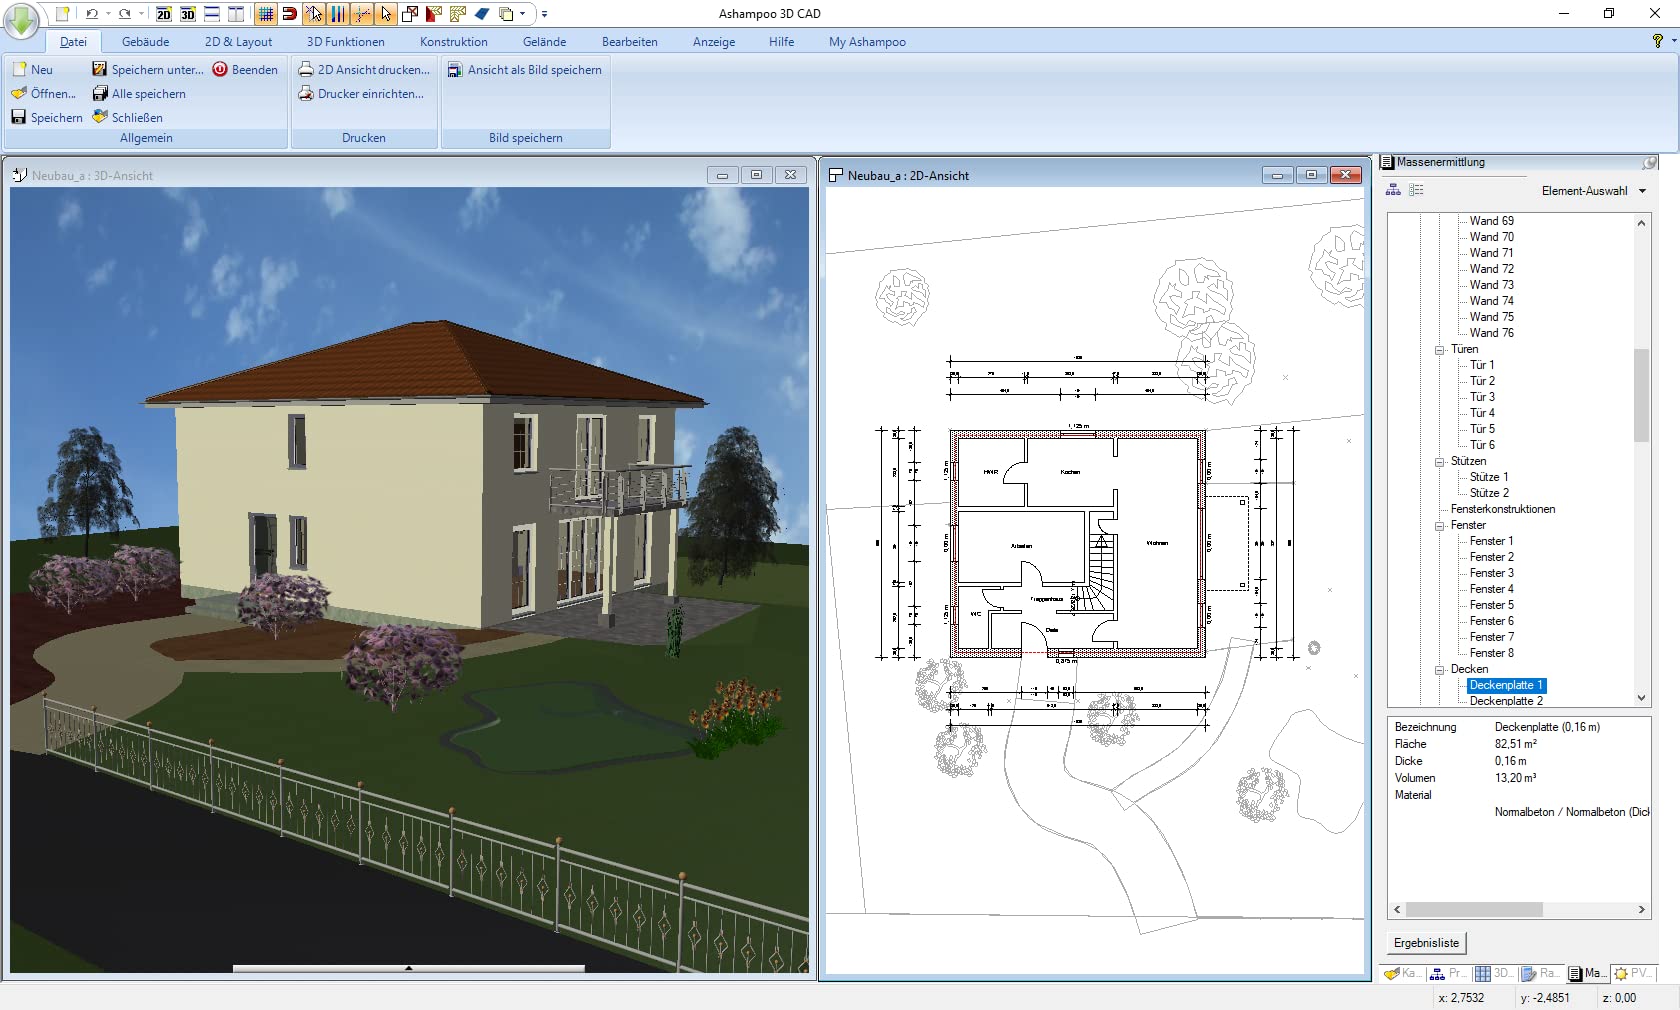Click the undo arrow icon
The width and height of the screenshot is (1680, 1010).
(92, 14)
